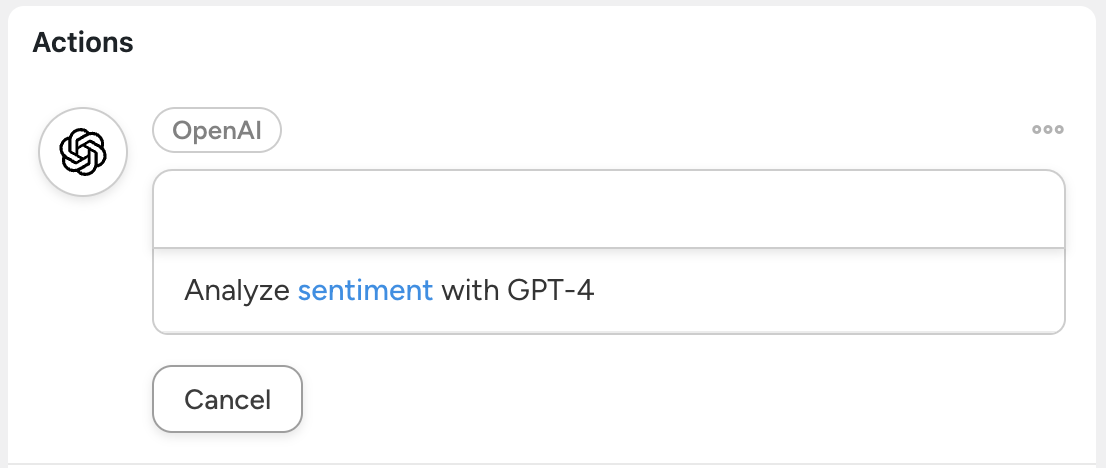The image size is (1106, 468).
Task: Click the OpenAI label pill
Action: (216, 130)
